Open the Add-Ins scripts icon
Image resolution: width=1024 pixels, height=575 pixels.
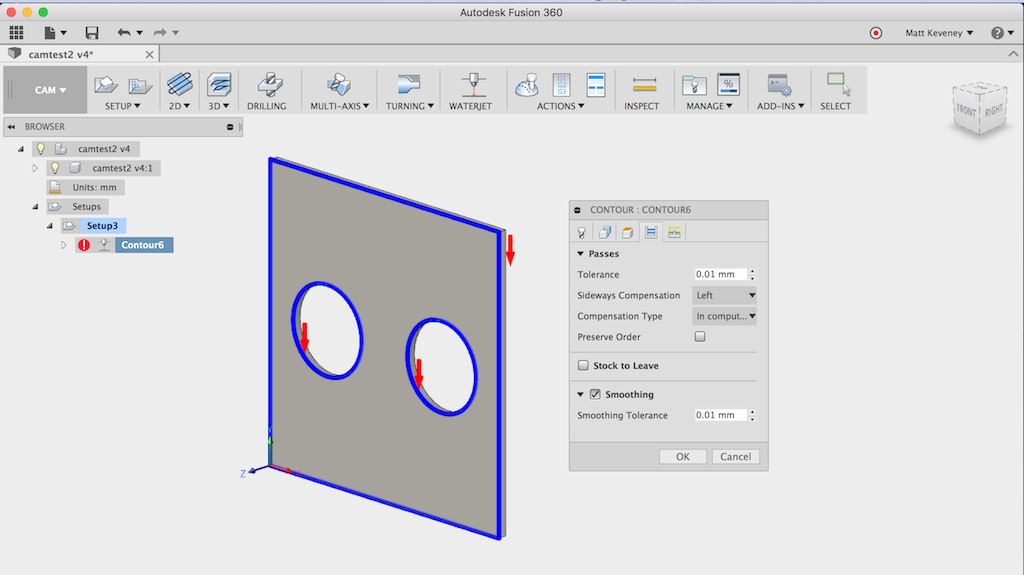[779, 85]
